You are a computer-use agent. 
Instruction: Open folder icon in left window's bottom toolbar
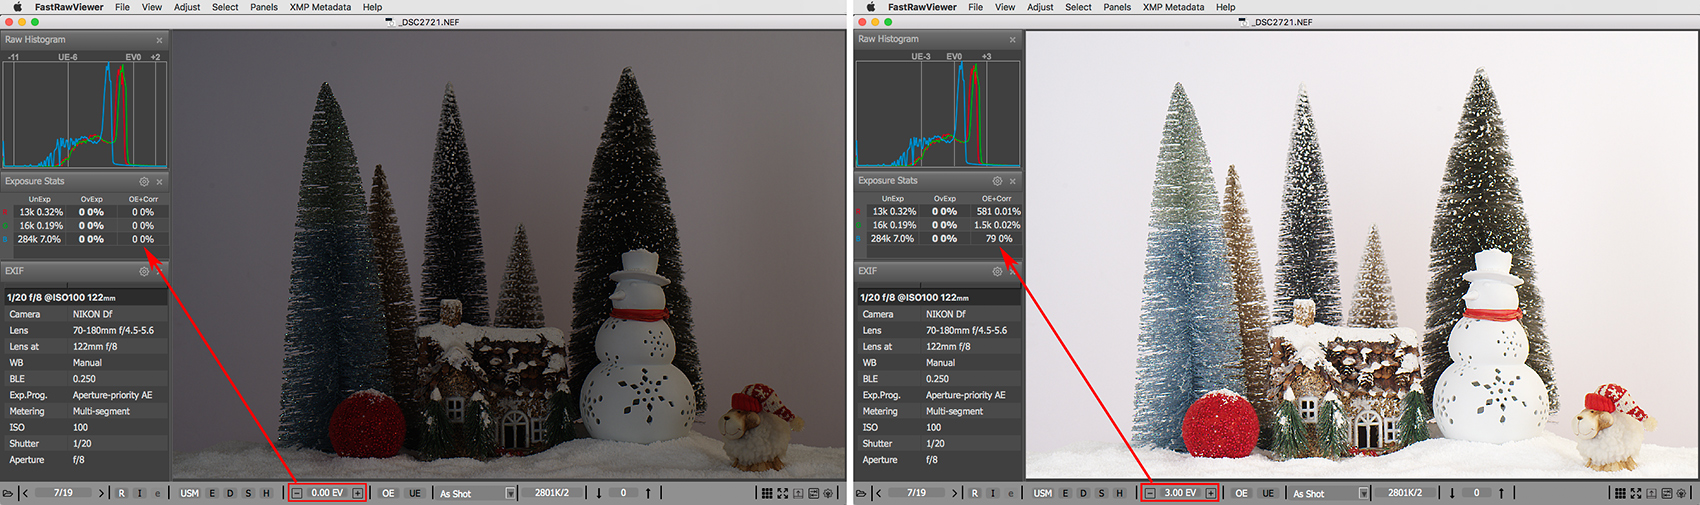click(x=8, y=493)
